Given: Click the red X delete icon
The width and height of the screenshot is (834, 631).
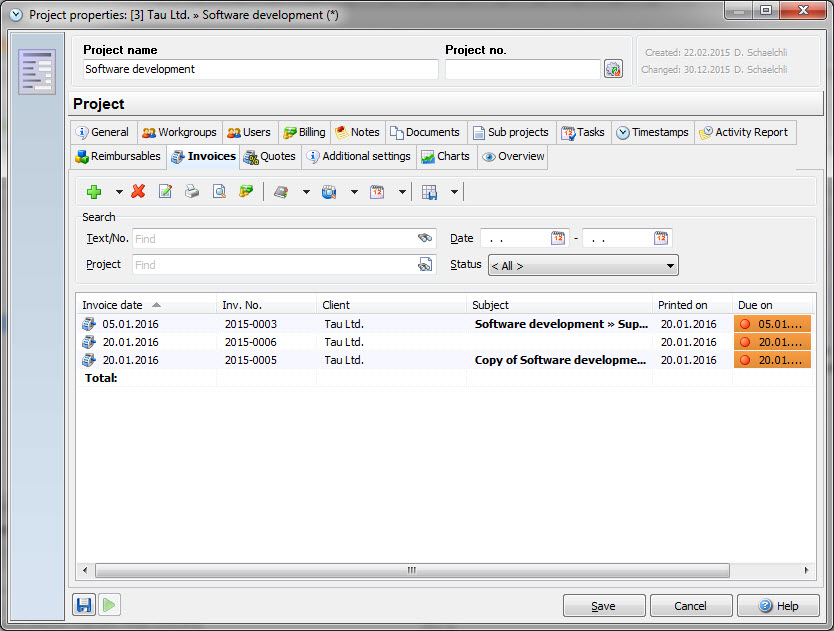Looking at the screenshot, I should click(x=138, y=192).
